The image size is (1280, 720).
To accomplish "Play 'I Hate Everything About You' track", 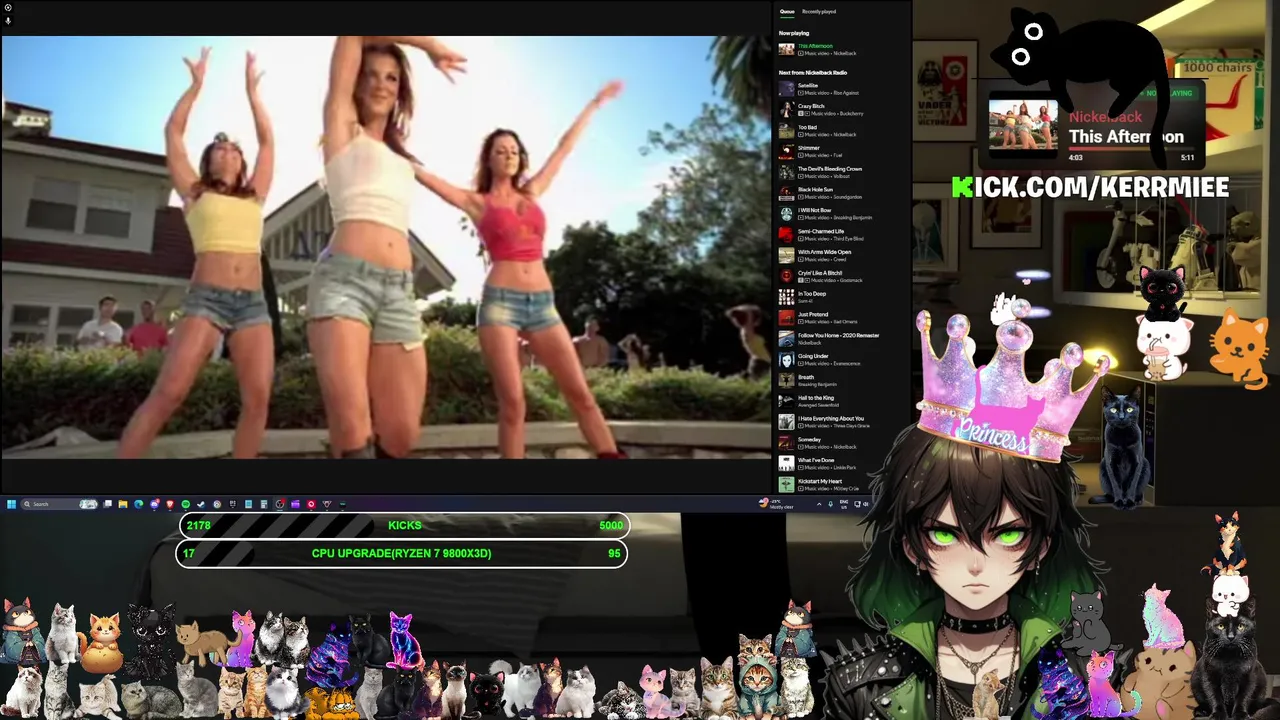I will tap(840, 422).
